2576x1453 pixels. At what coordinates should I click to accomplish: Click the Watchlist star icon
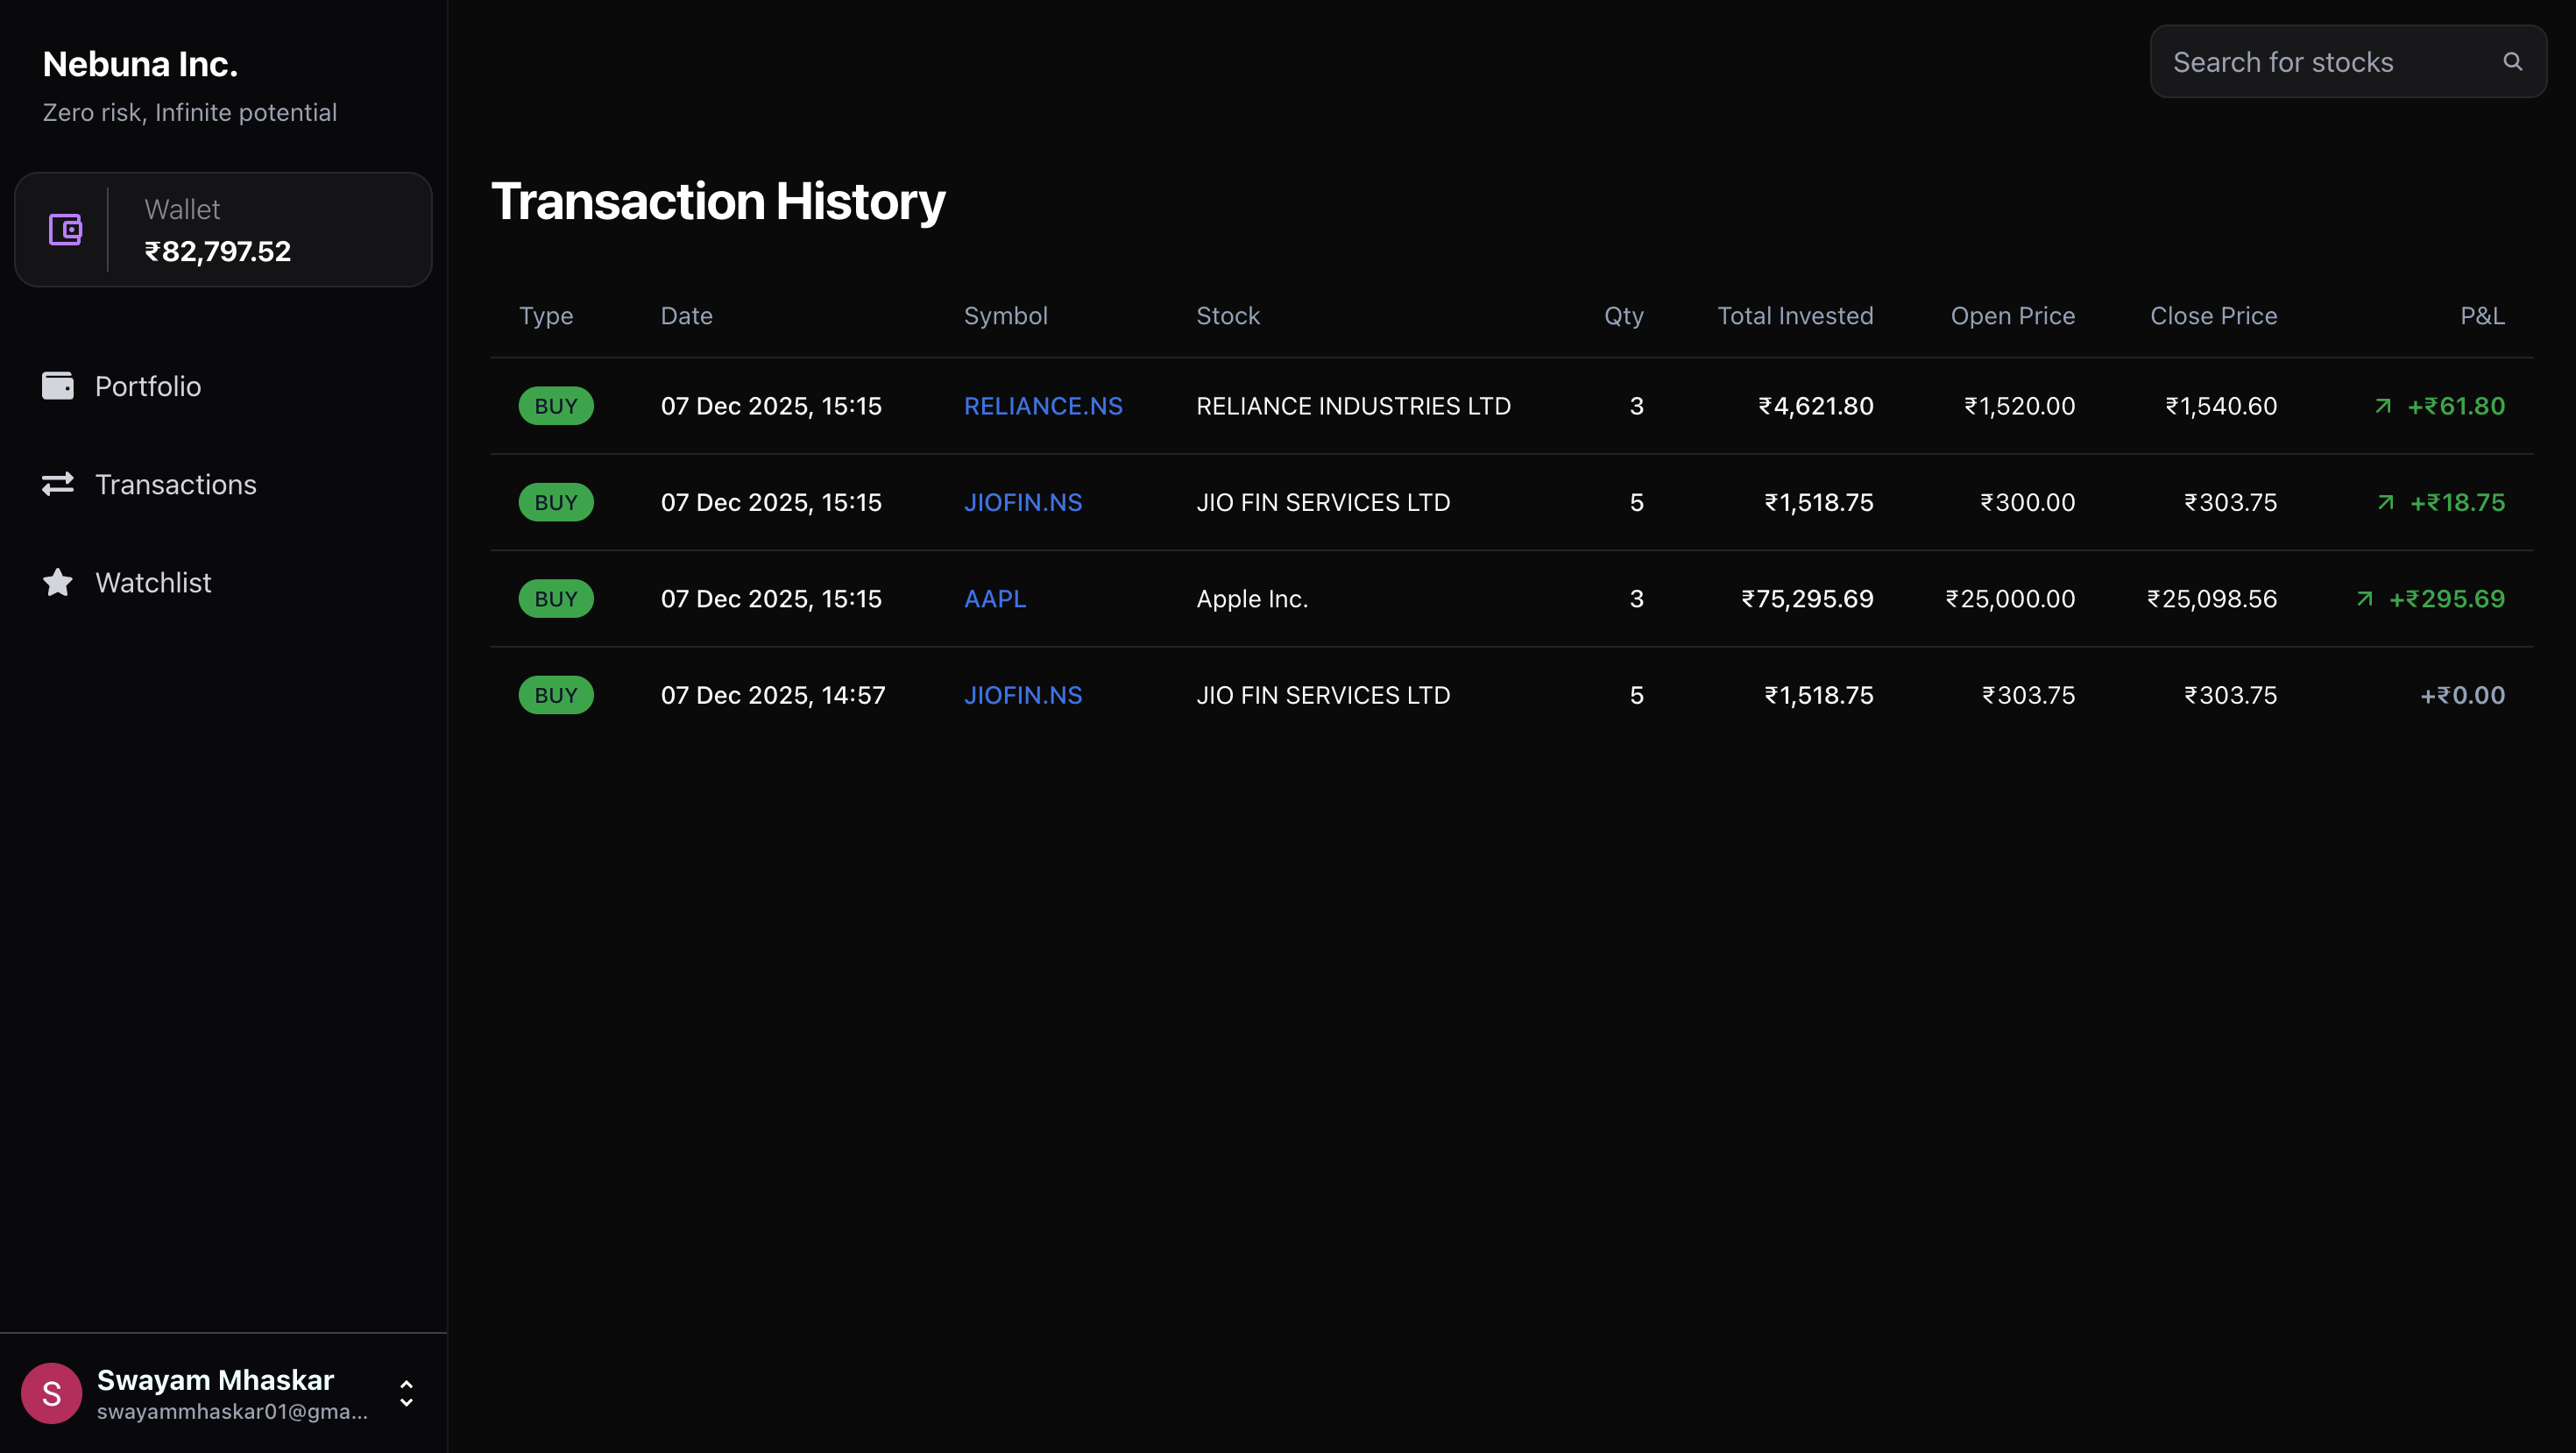[58, 582]
